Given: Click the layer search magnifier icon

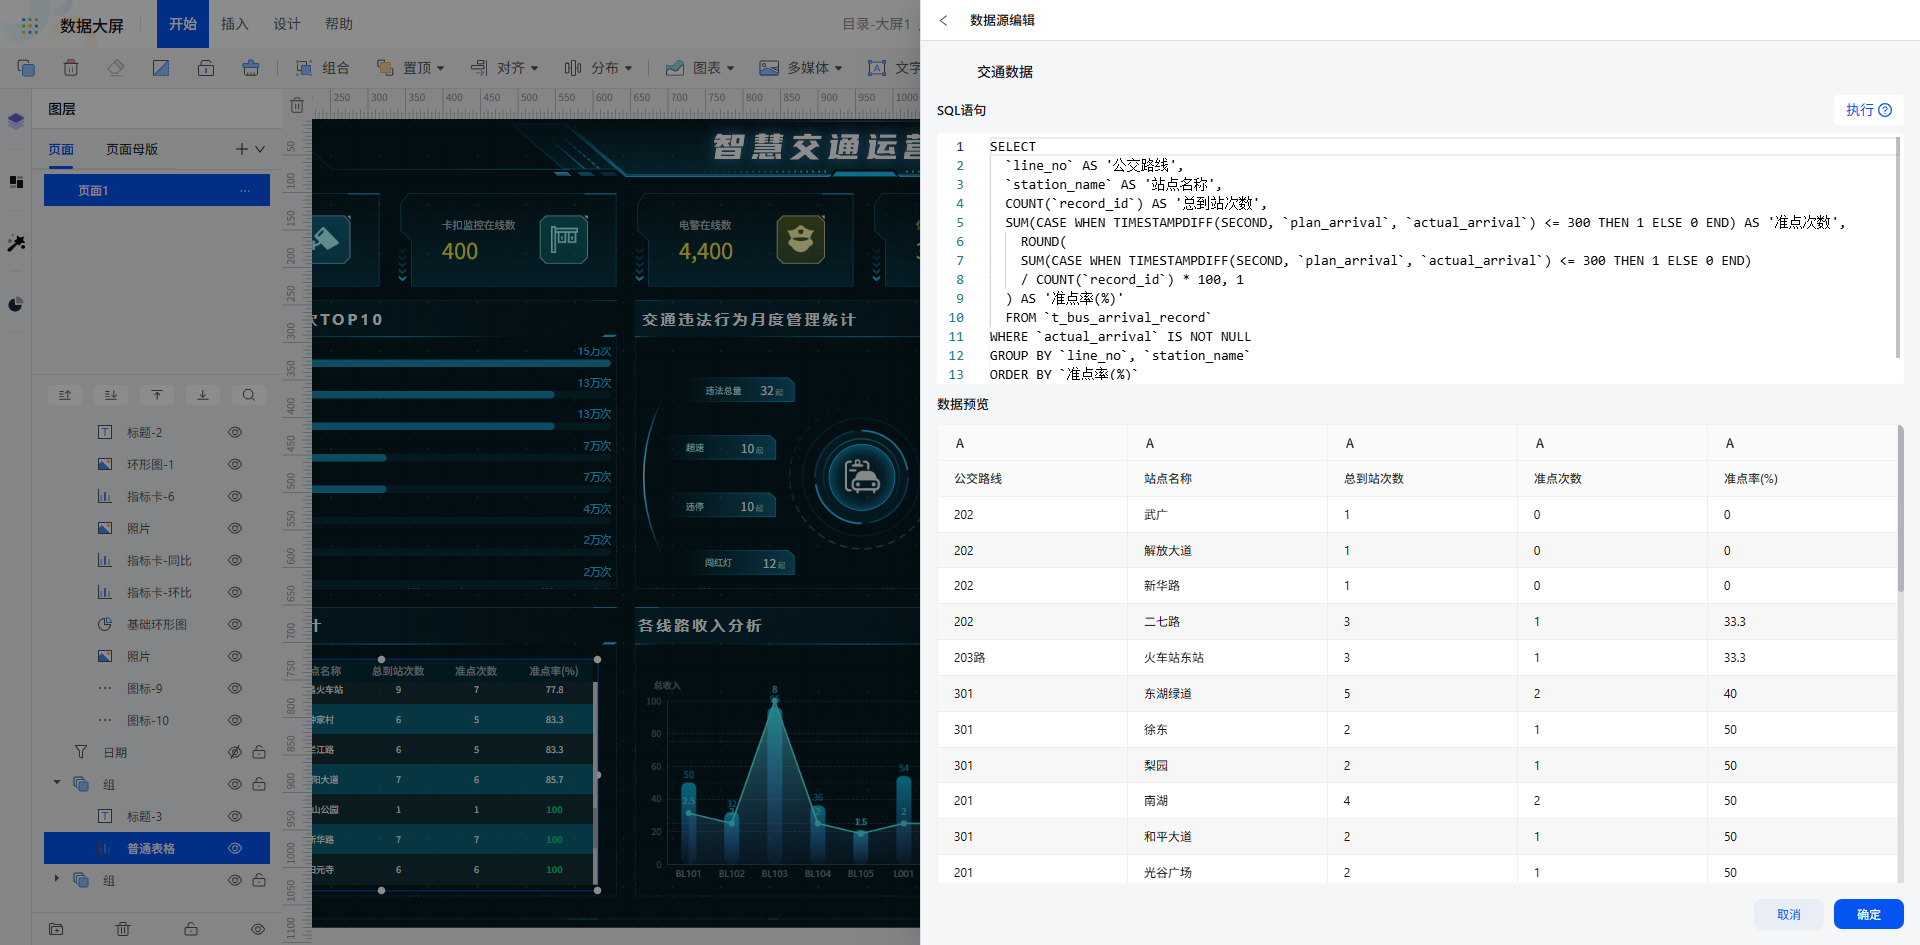Looking at the screenshot, I should click(249, 395).
